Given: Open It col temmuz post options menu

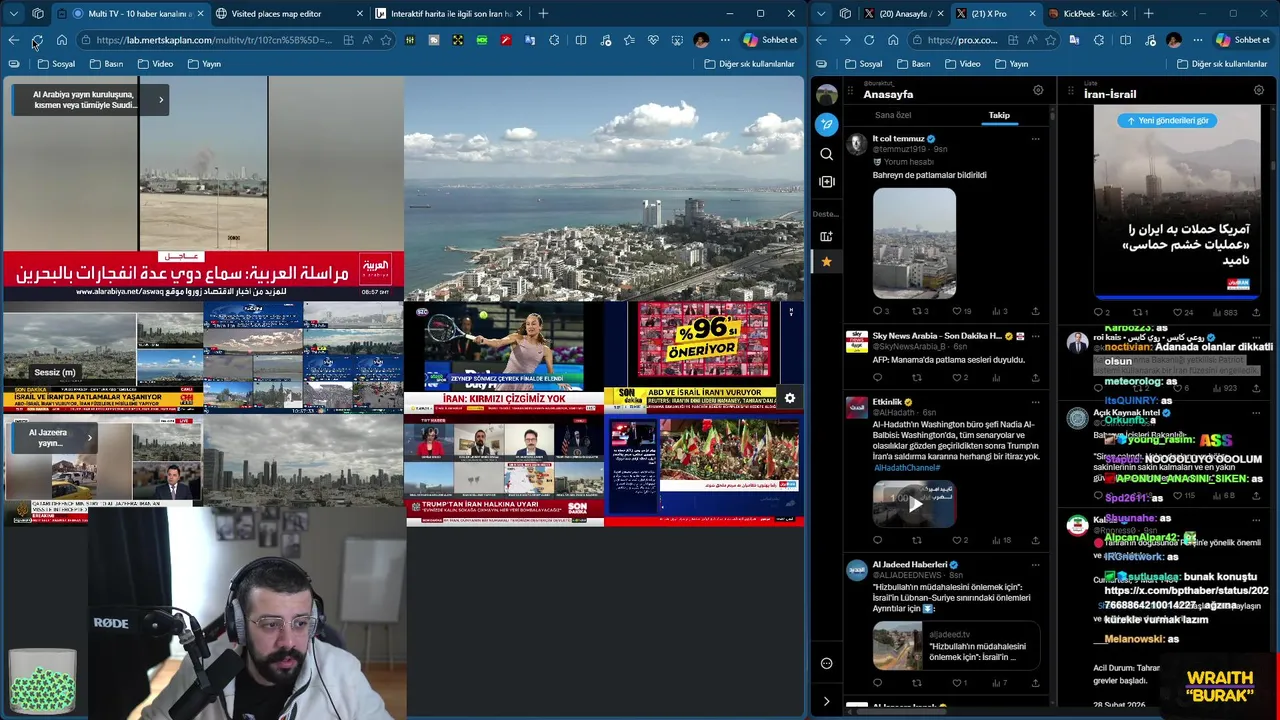Looking at the screenshot, I should tap(1035, 139).
